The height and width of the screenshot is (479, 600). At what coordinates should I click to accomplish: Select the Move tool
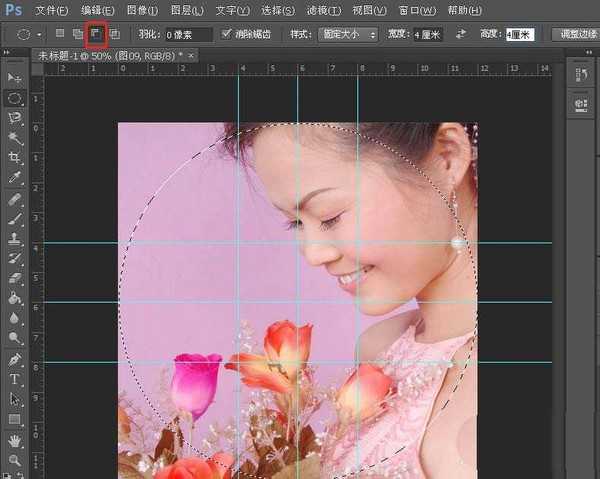15,78
